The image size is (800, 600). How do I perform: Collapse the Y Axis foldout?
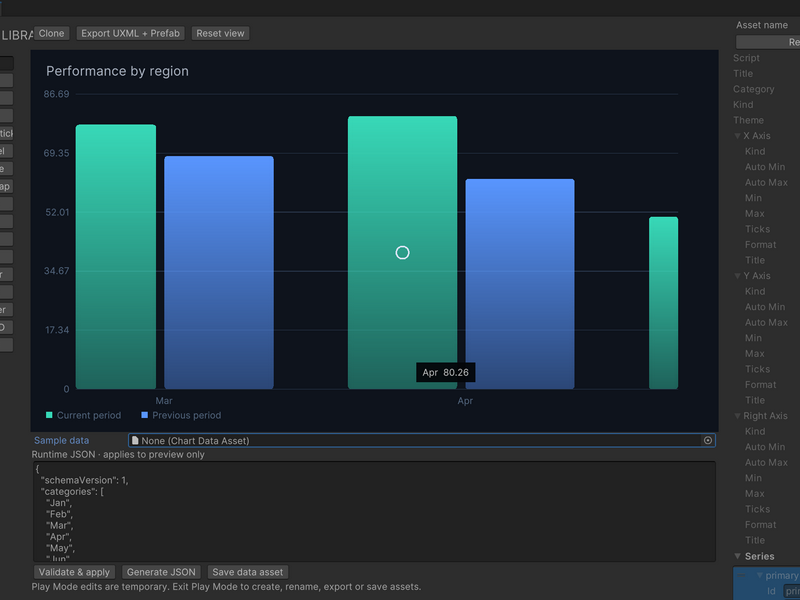(x=737, y=276)
